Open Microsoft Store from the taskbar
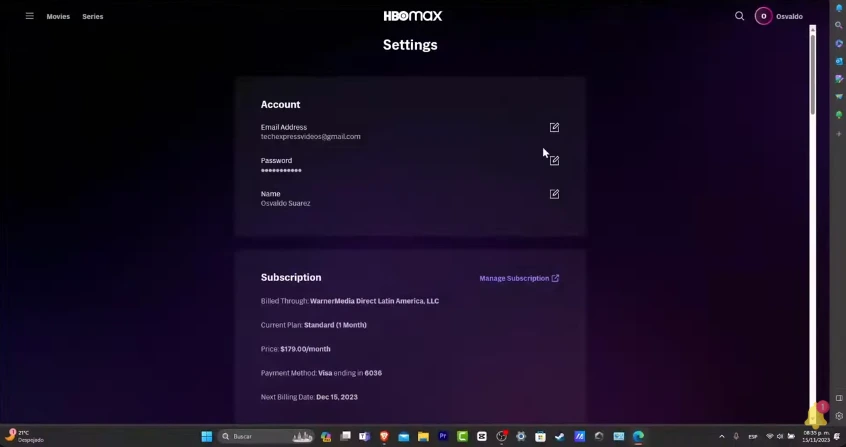Viewport: 846px width, 447px height. [x=541, y=436]
